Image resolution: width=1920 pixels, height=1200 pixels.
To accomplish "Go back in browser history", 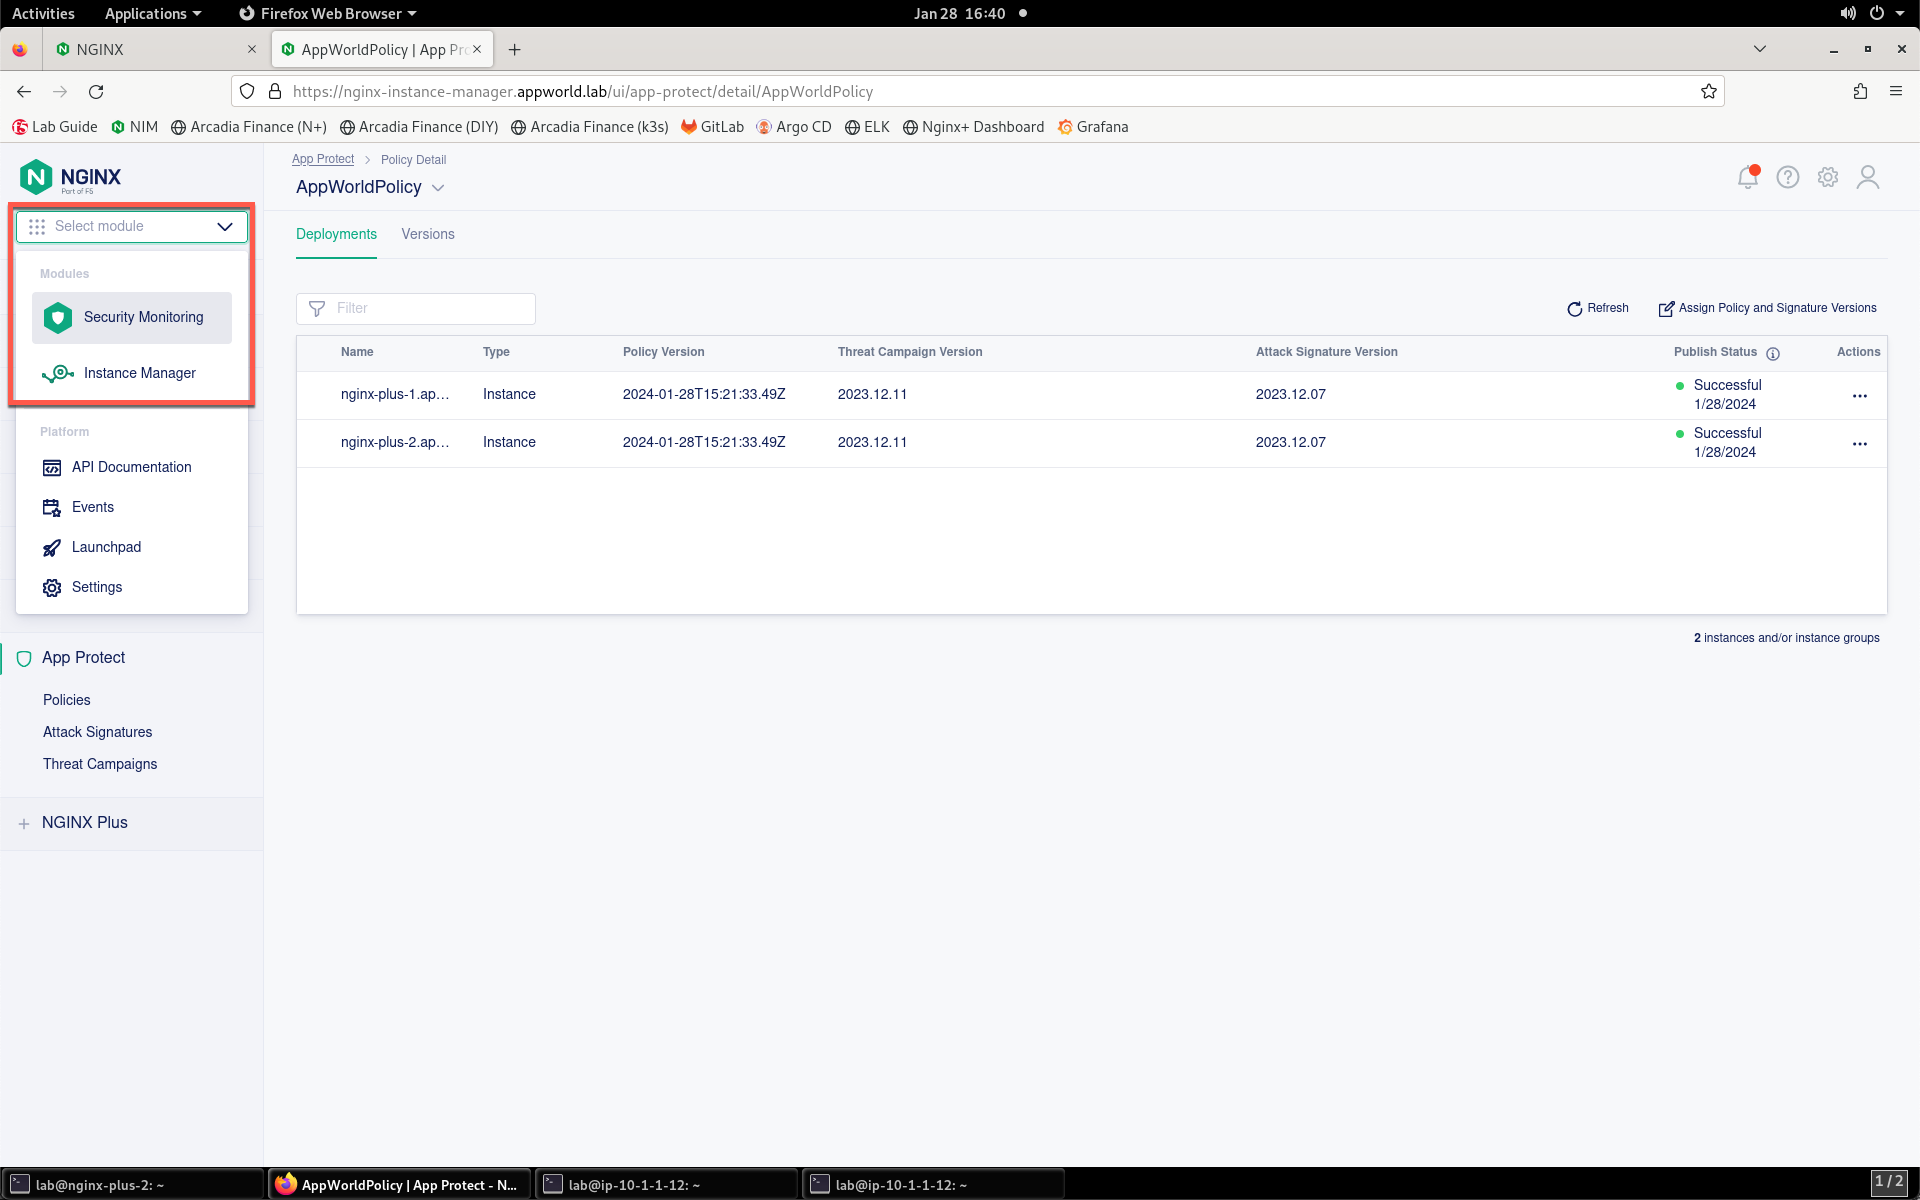I will pos(24,91).
